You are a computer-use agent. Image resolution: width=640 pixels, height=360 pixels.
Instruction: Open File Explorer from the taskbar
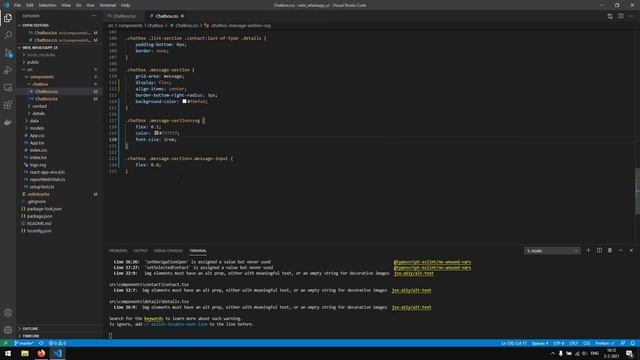coord(25,353)
